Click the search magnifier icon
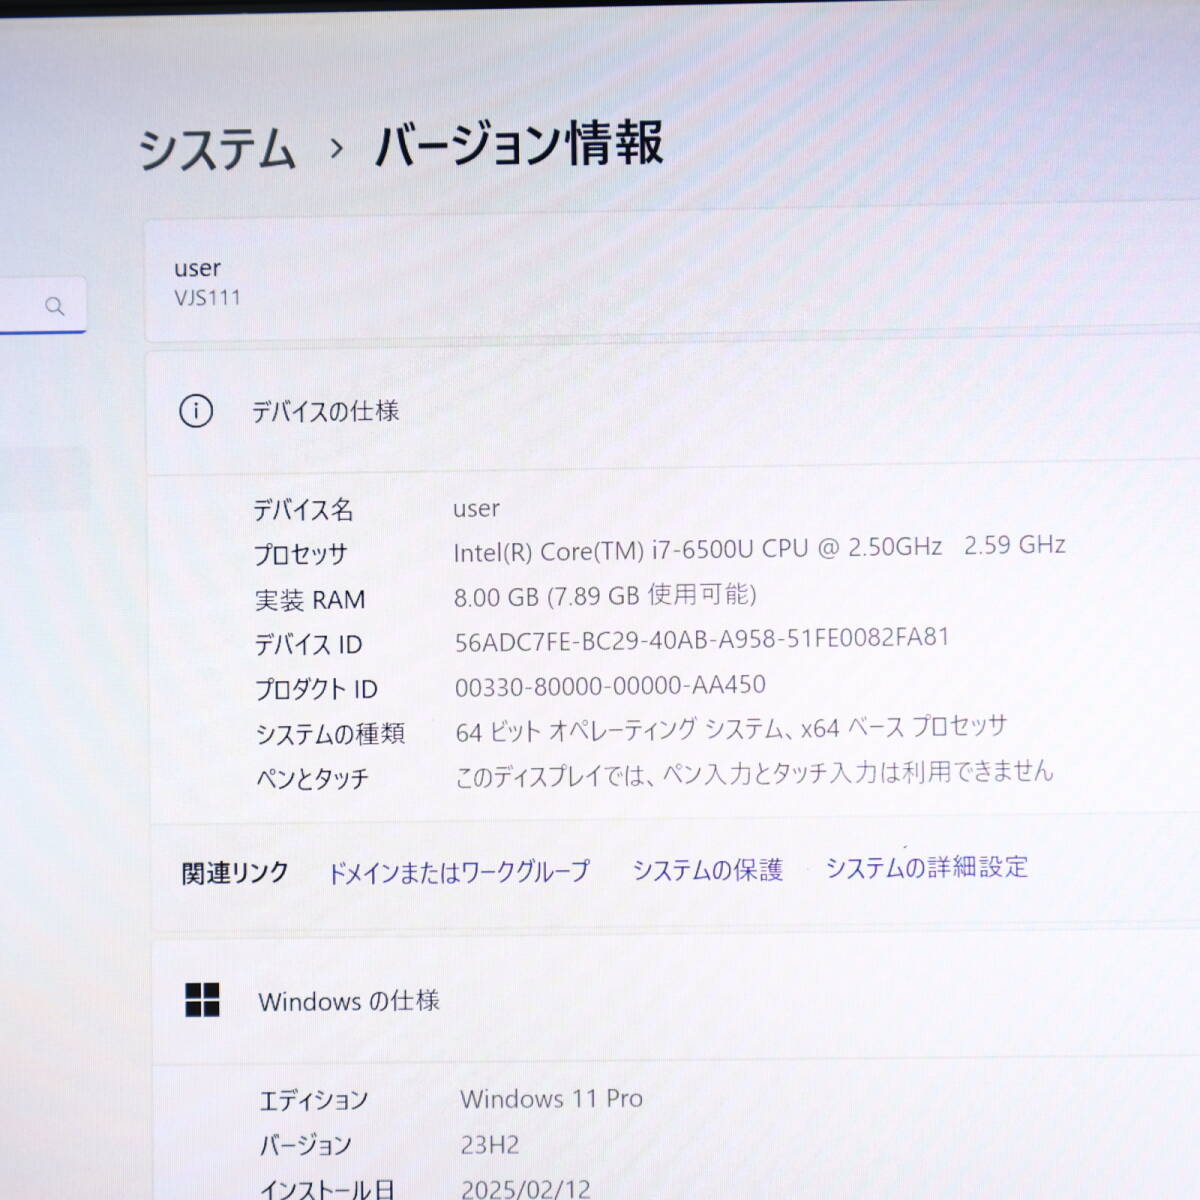 pyautogui.click(x=55, y=306)
